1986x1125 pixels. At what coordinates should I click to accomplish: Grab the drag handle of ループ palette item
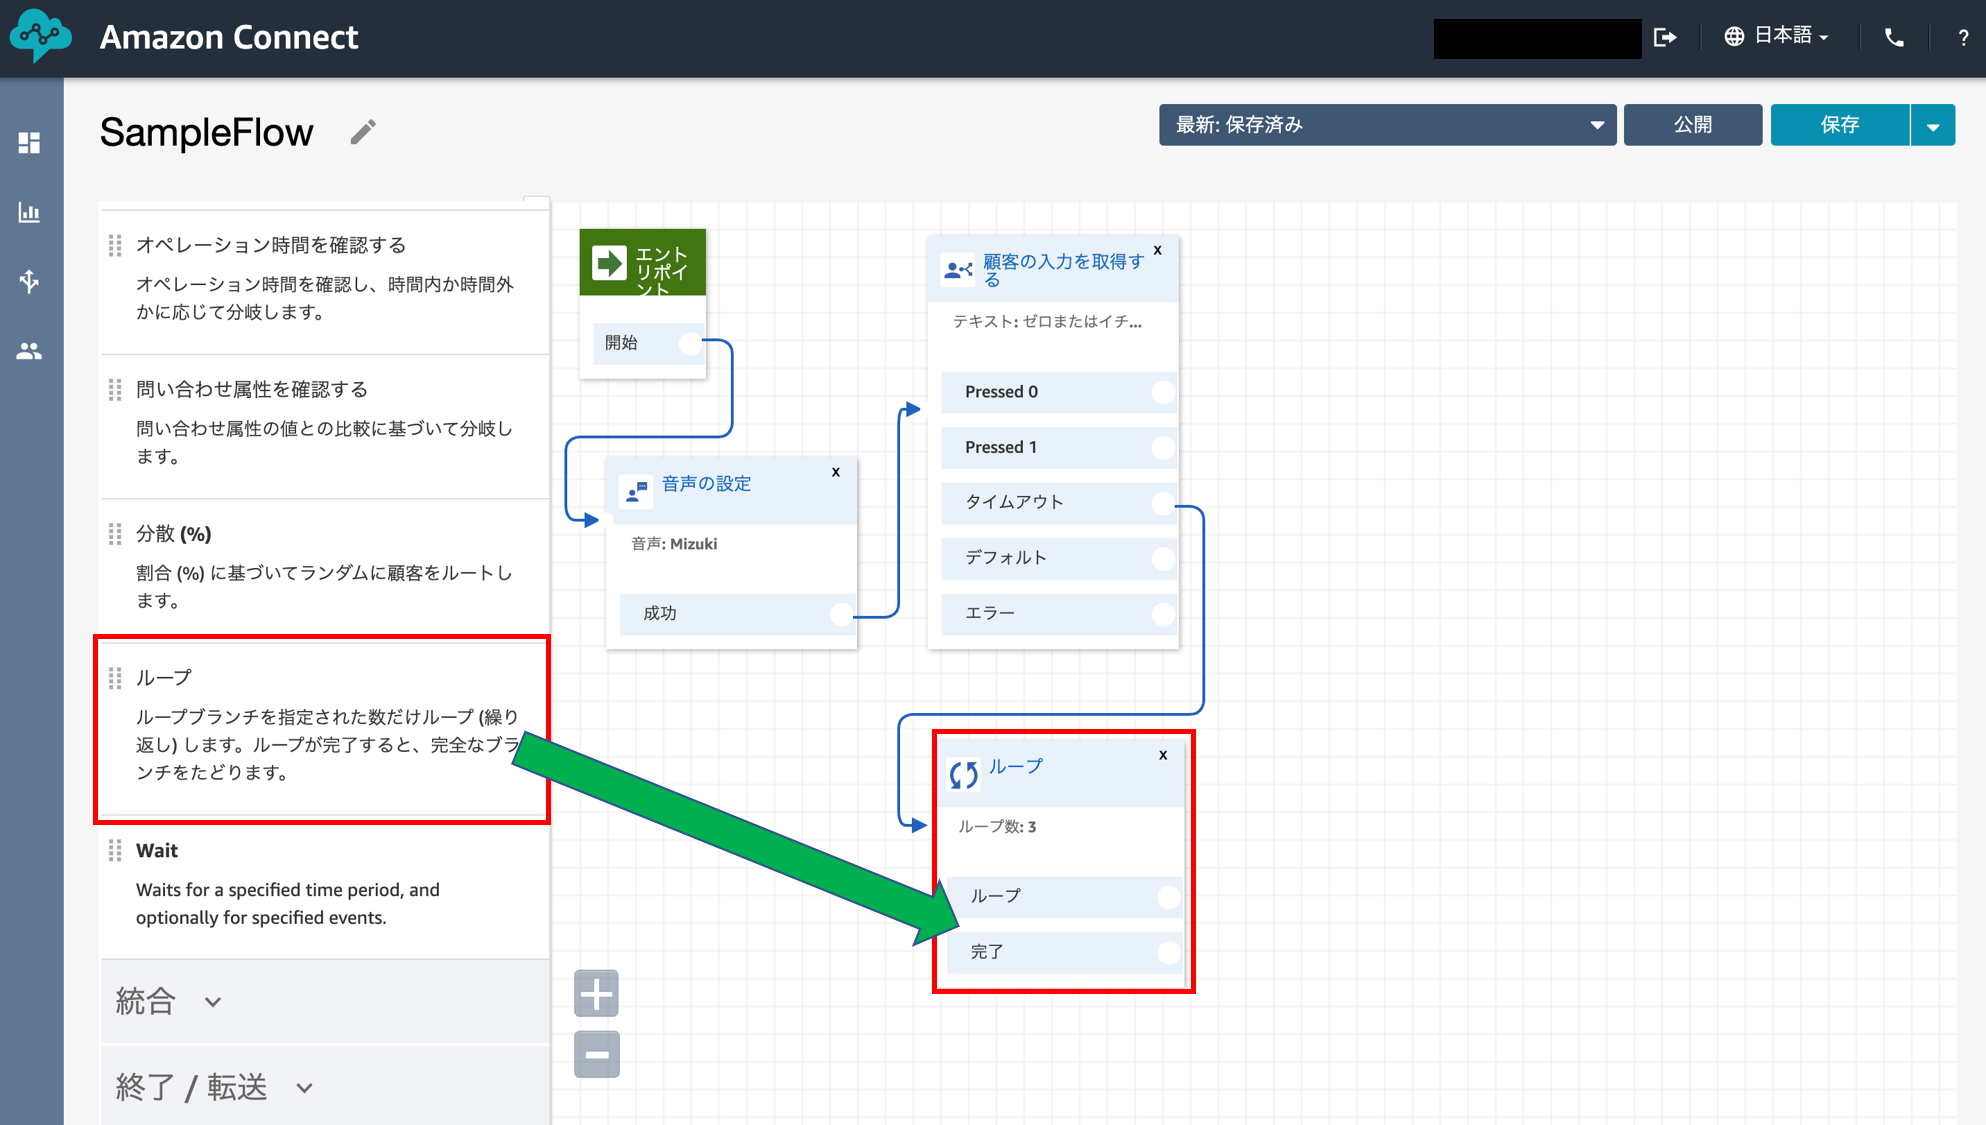115,678
